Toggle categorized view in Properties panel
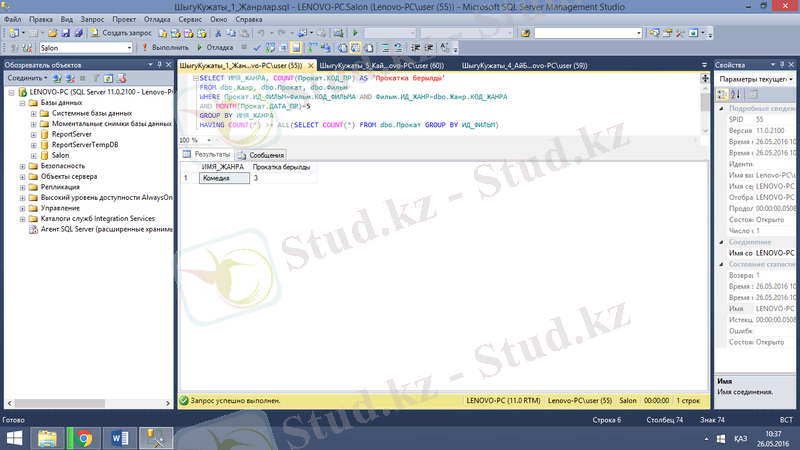Image resolution: width=800 pixels, height=450 pixels. point(722,94)
